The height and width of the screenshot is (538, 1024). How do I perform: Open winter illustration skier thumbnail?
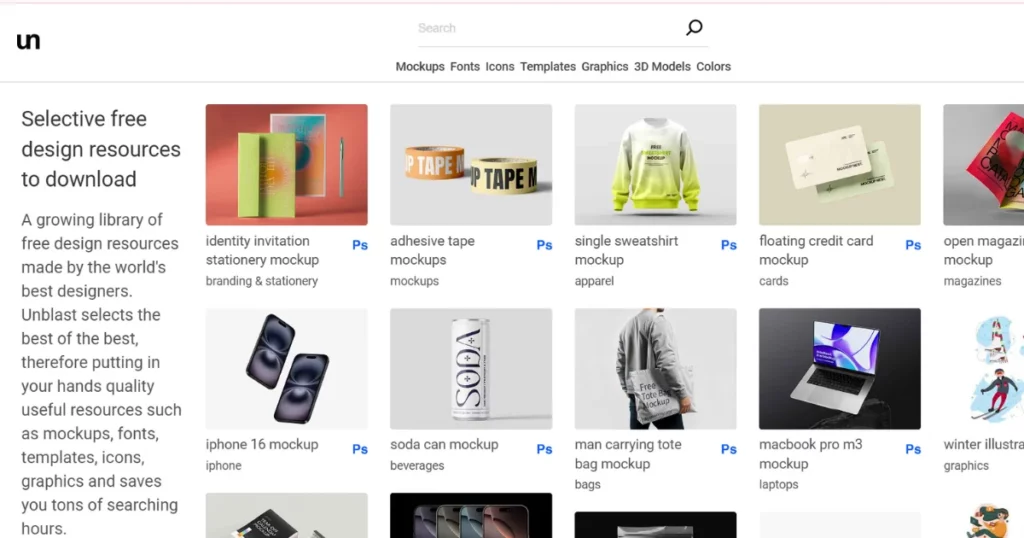point(984,369)
